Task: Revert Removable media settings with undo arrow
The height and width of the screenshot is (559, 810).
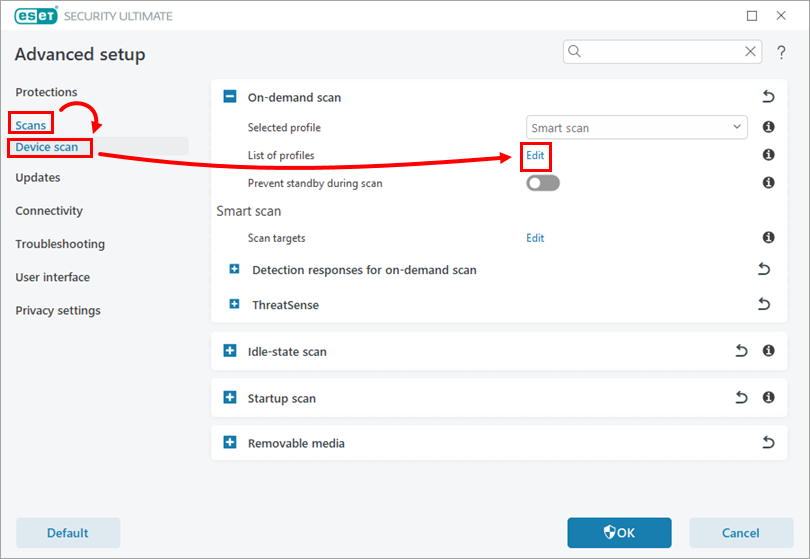Action: [x=766, y=442]
